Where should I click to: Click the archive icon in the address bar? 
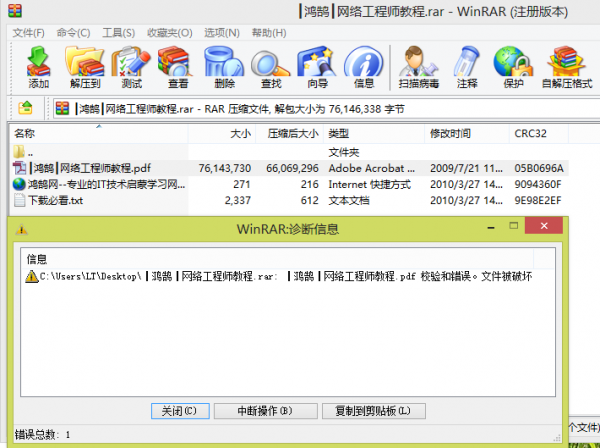(62, 109)
